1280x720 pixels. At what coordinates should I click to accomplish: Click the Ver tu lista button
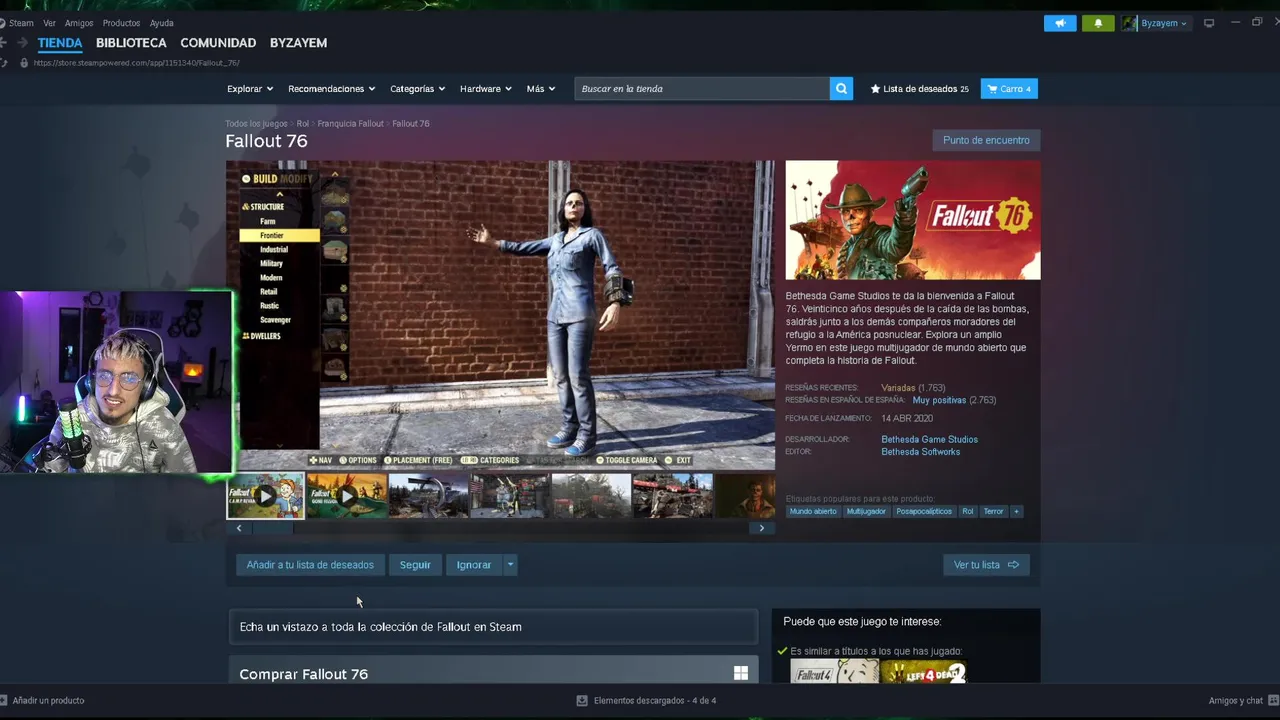(986, 565)
